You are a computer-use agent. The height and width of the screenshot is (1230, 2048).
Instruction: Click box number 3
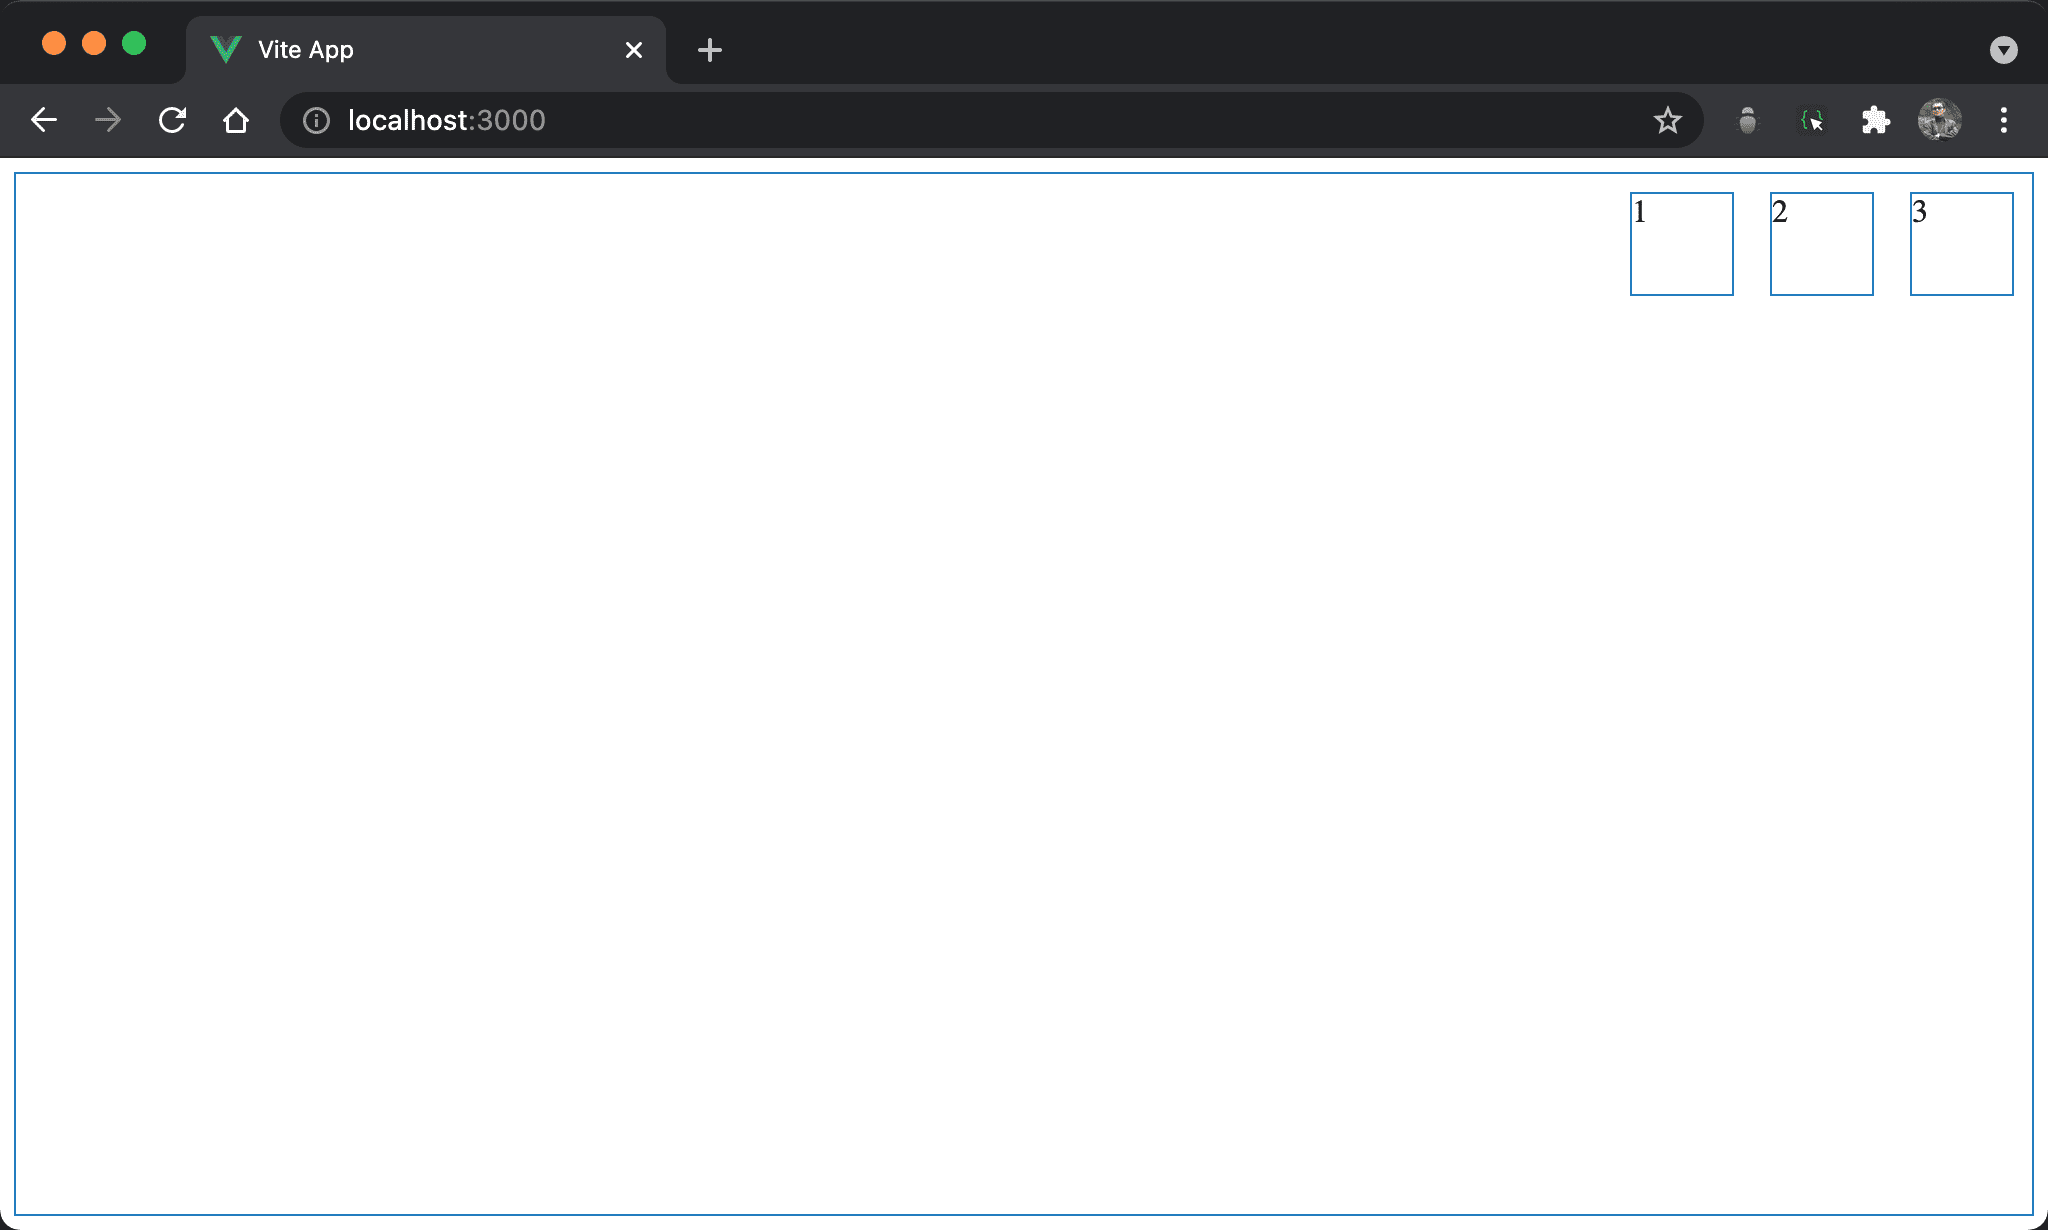point(1961,244)
